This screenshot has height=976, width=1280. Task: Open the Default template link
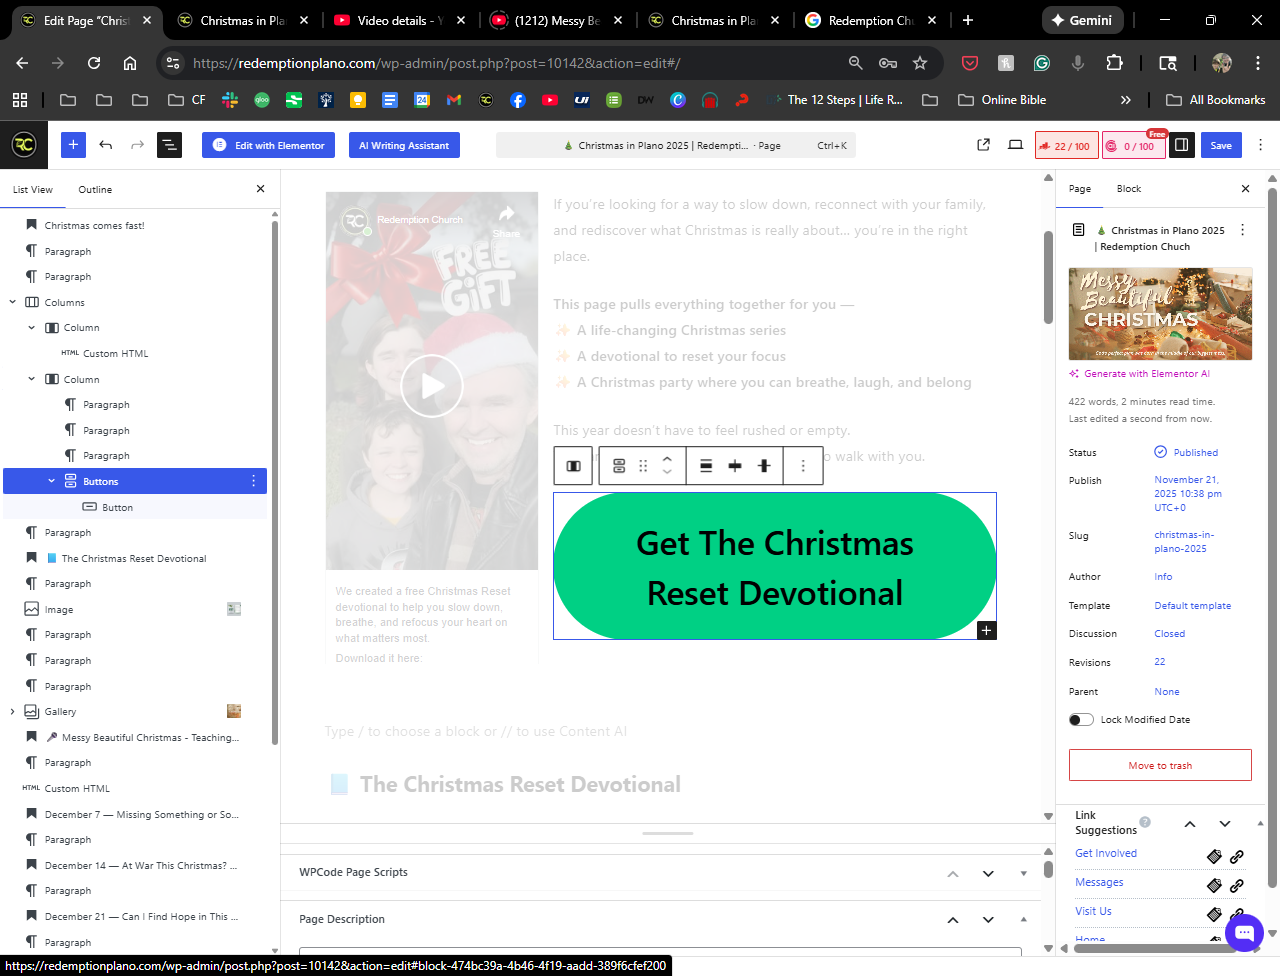(1192, 606)
